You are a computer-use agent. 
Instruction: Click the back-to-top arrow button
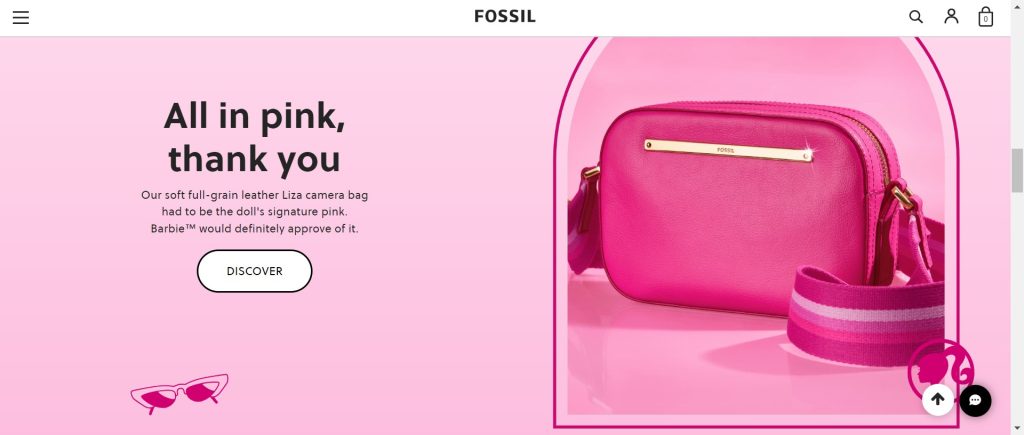(x=938, y=400)
